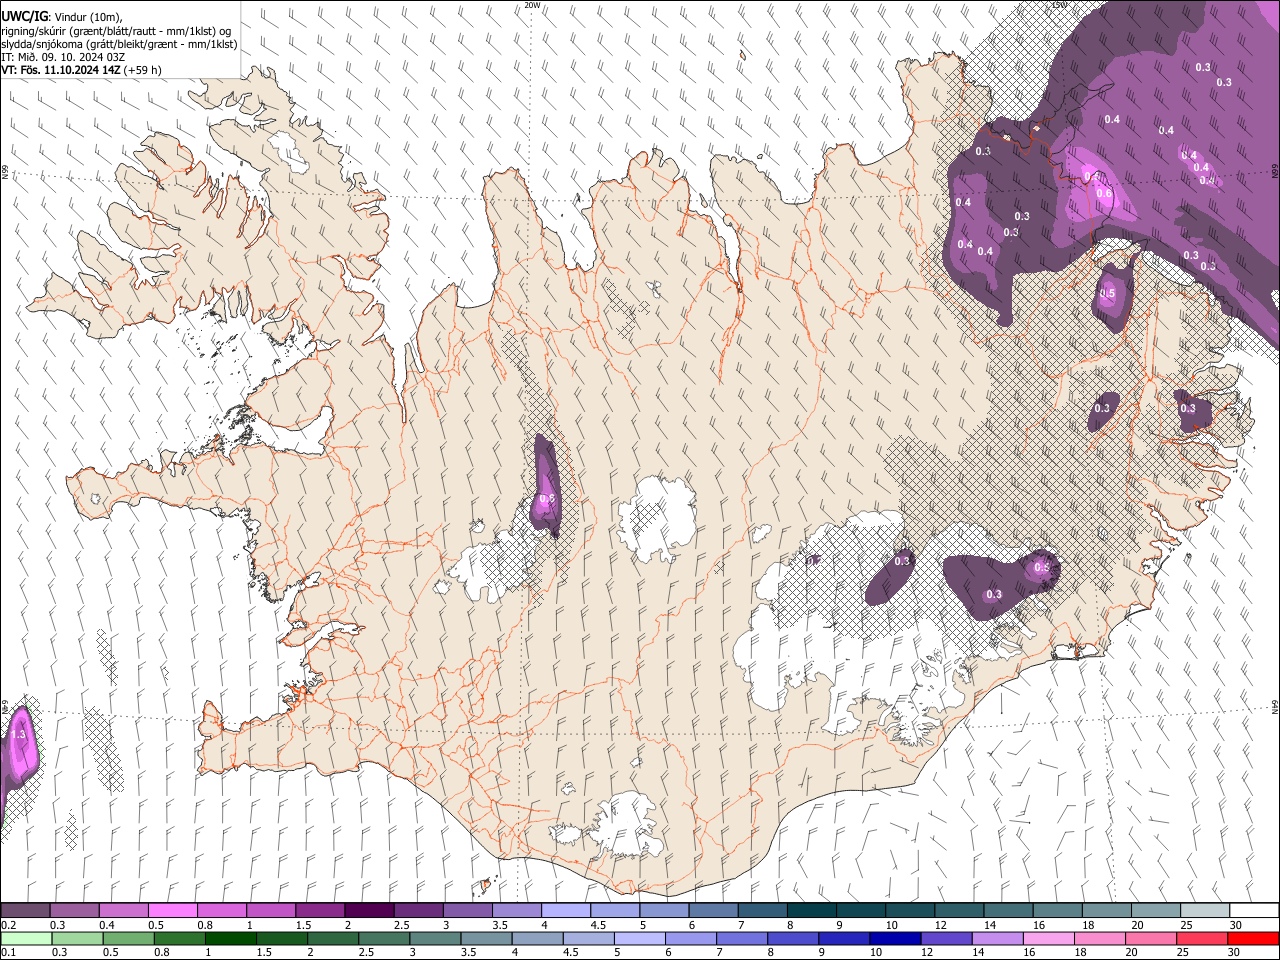Click the 3–3.5 swatch on upper legend

tap(468, 911)
